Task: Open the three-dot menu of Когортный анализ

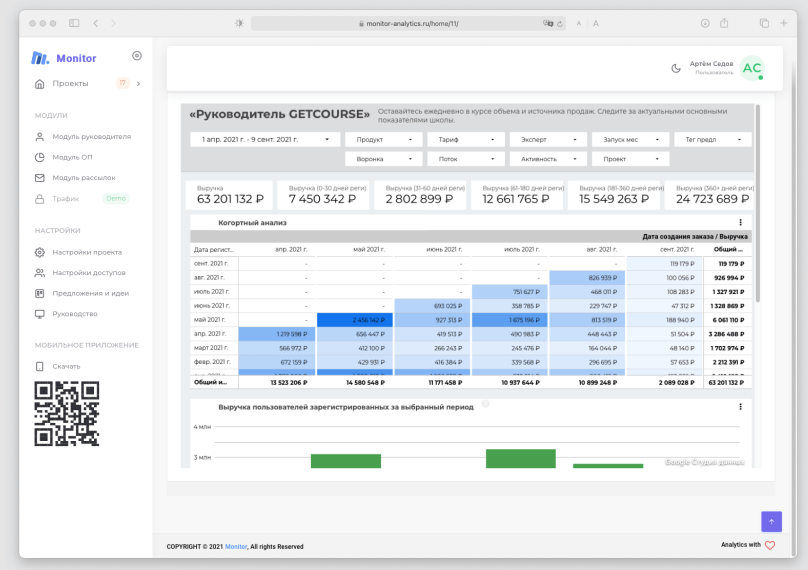Action: pyautogui.click(x=740, y=222)
